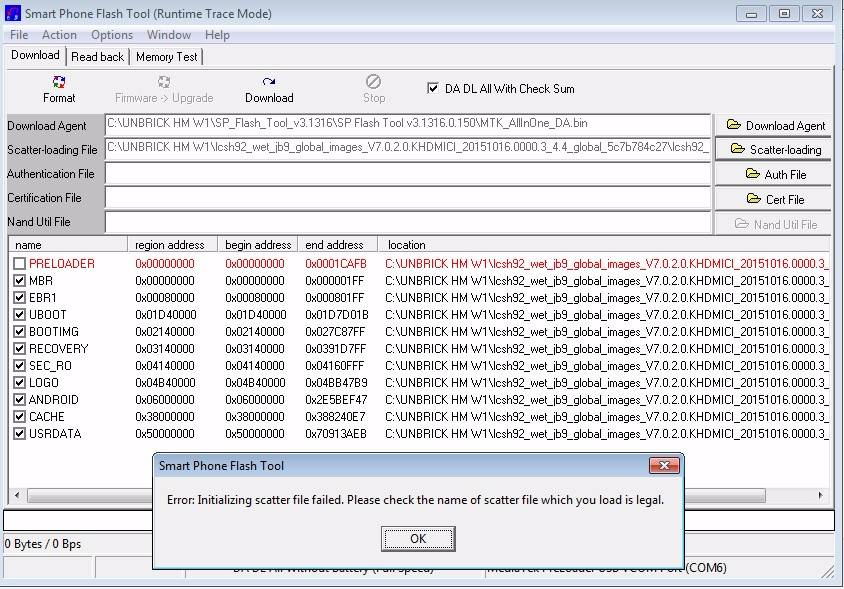Viewport: 844px width, 589px height.
Task: Toggle DA DL All With Check Sum
Action: [433, 88]
